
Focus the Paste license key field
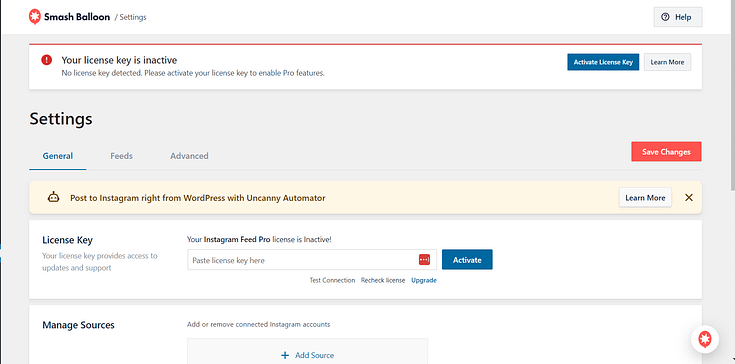312,260
